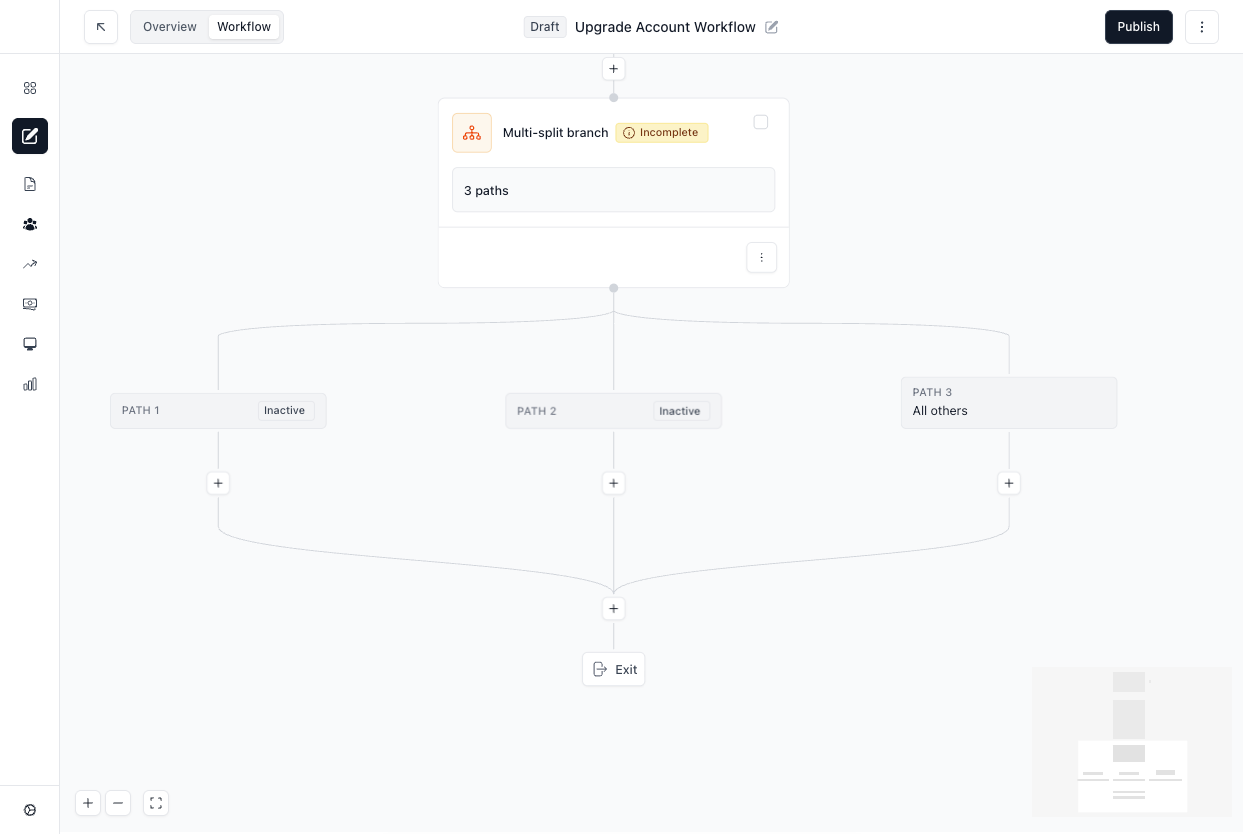Screen dimensions: 1243x834
Task: Open the users group icon in sidebar
Action: (30, 224)
